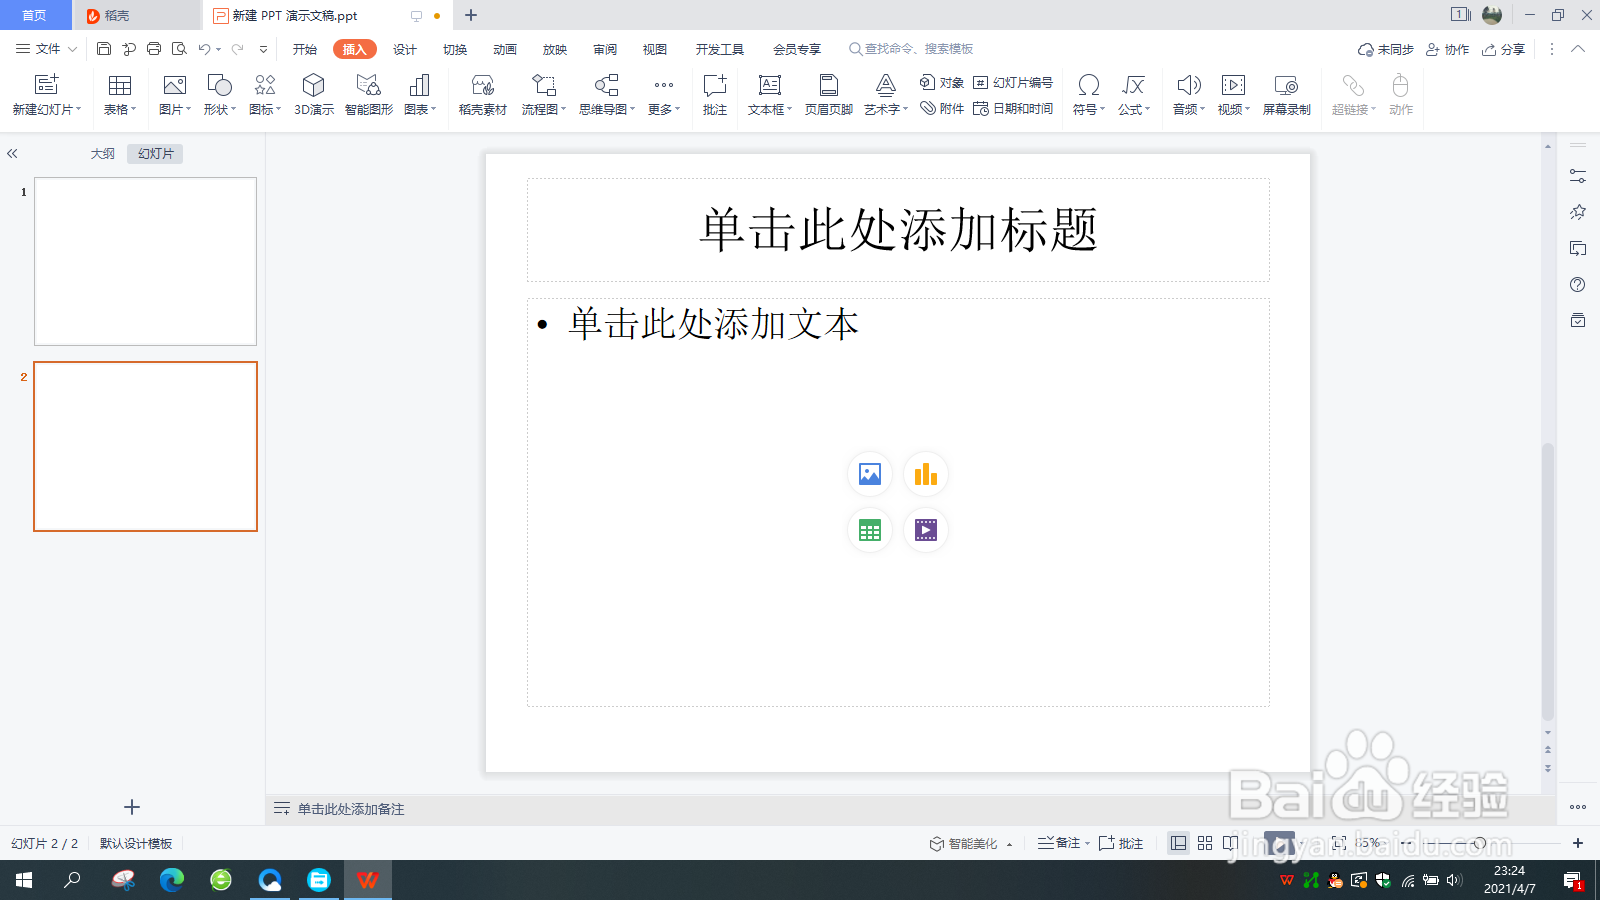
Task: Expand the 音频 audio dropdown
Action: 1186,95
